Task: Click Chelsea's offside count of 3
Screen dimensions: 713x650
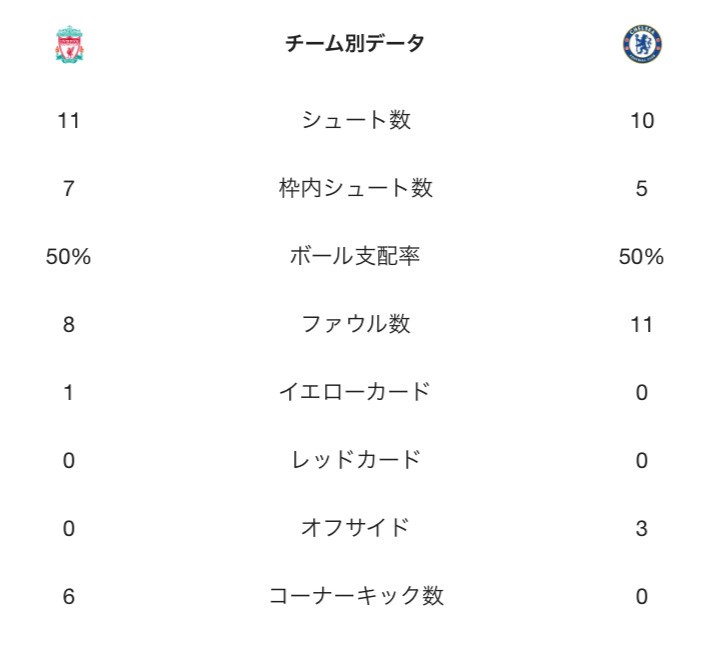Action: [x=642, y=529]
